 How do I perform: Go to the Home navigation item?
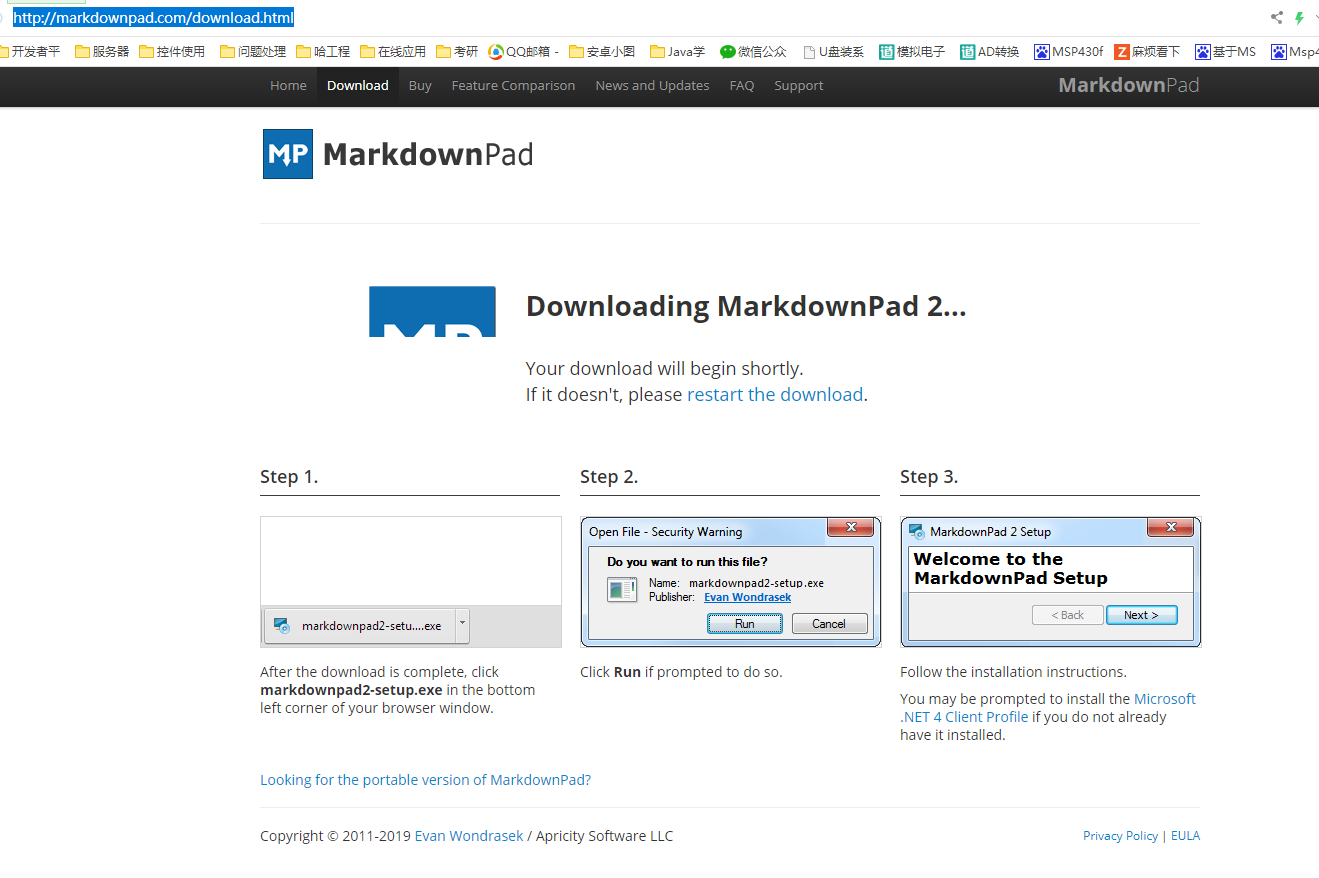pyautogui.click(x=288, y=85)
